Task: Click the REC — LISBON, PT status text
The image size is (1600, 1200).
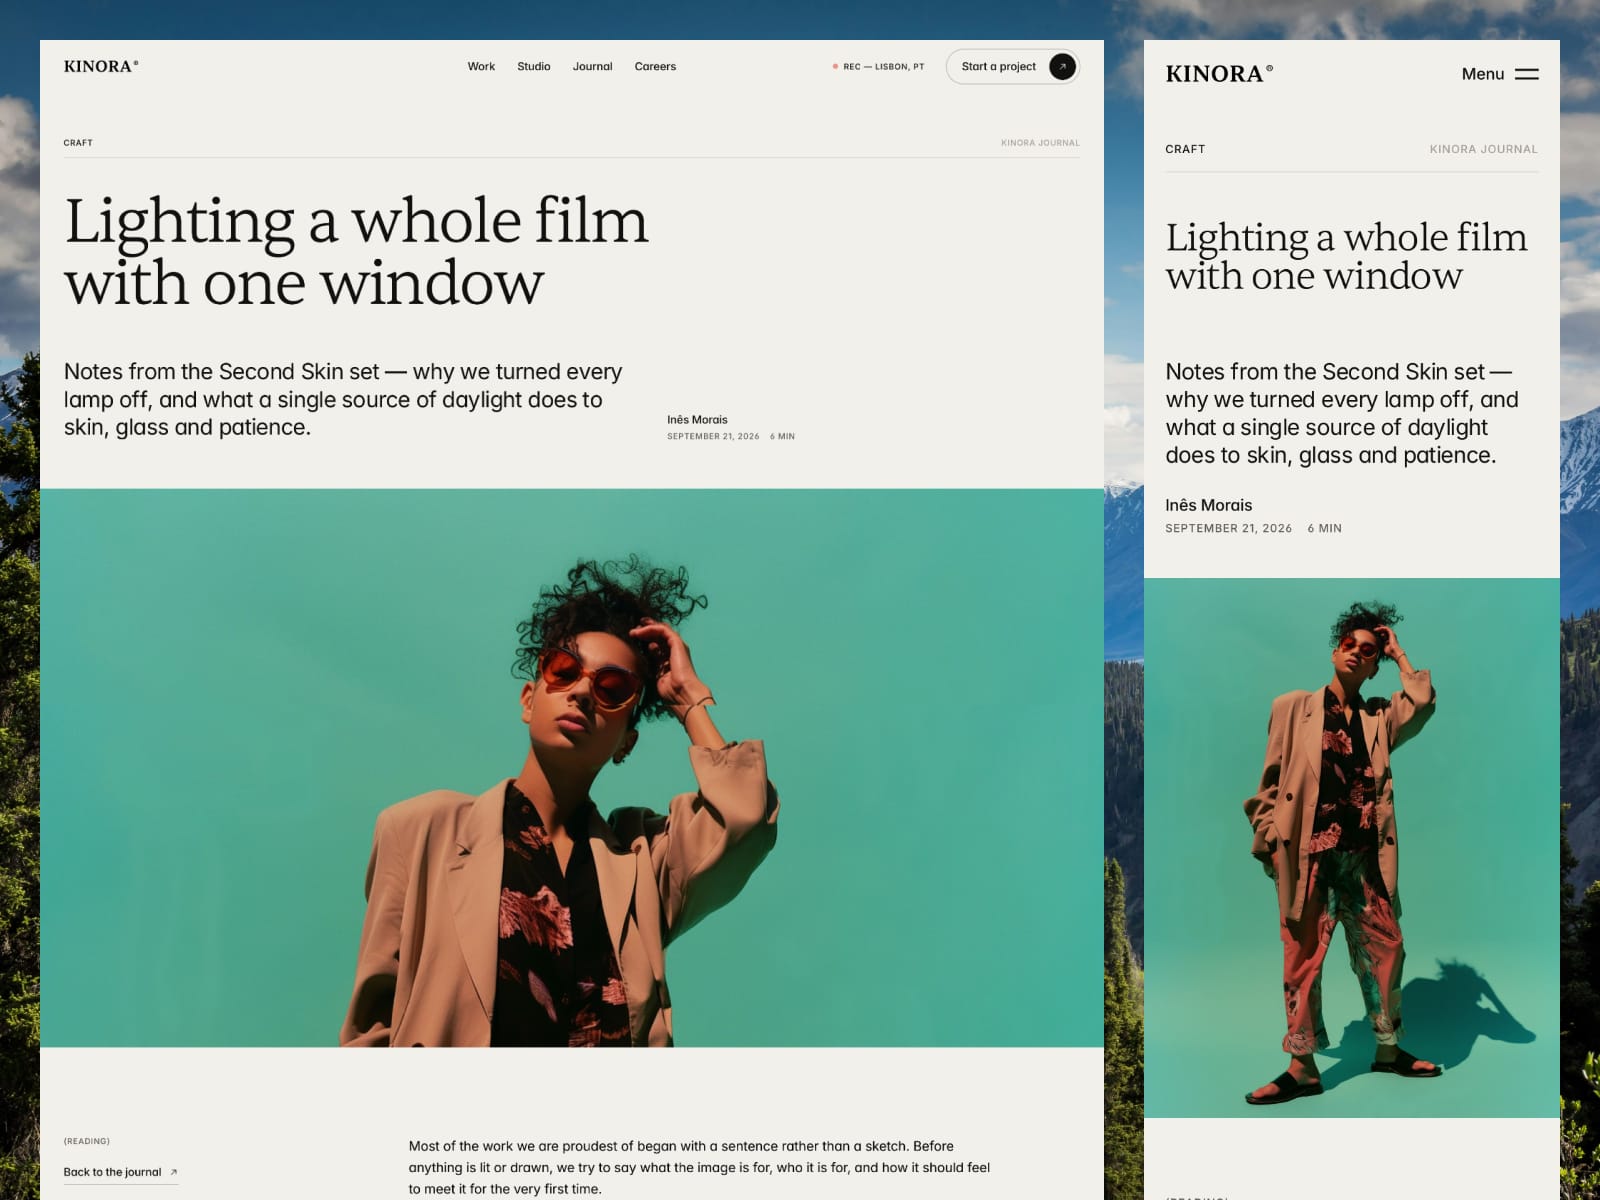Action: pyautogui.click(x=884, y=67)
